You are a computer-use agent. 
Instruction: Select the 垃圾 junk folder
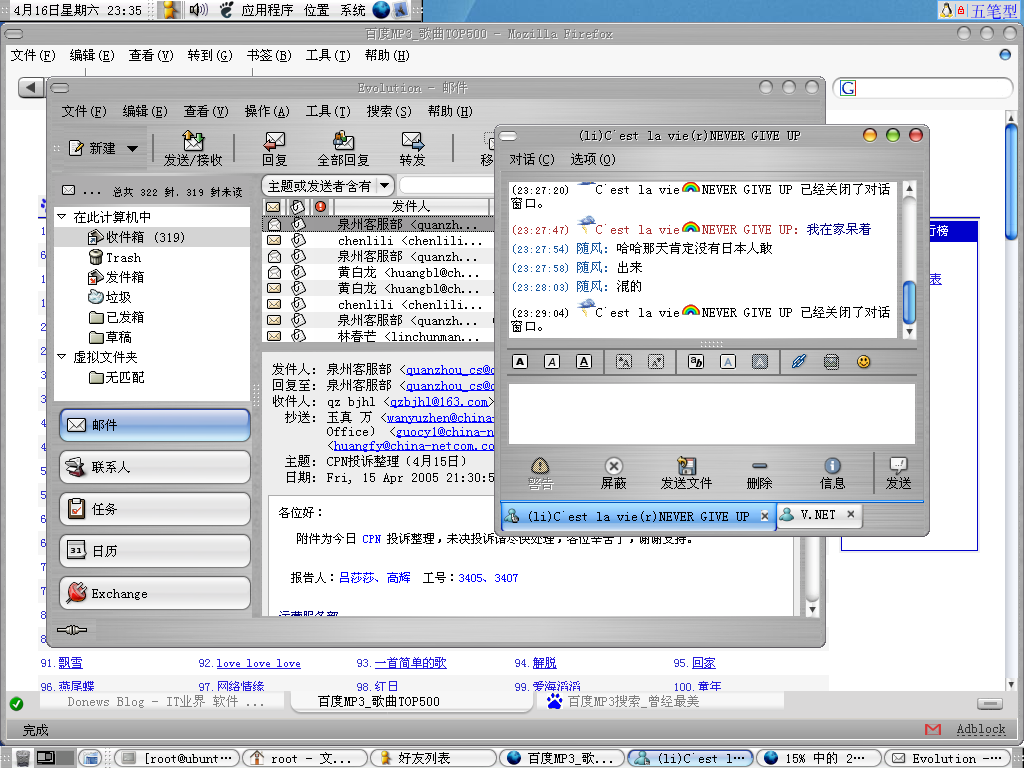coord(110,297)
